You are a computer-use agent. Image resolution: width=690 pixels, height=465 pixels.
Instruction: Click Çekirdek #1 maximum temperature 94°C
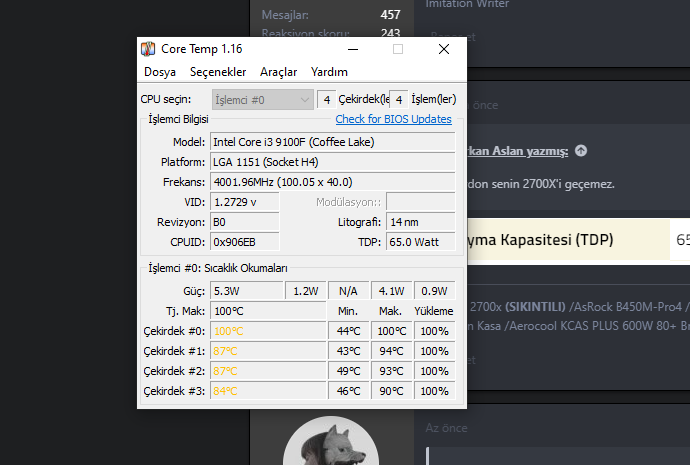(x=391, y=351)
